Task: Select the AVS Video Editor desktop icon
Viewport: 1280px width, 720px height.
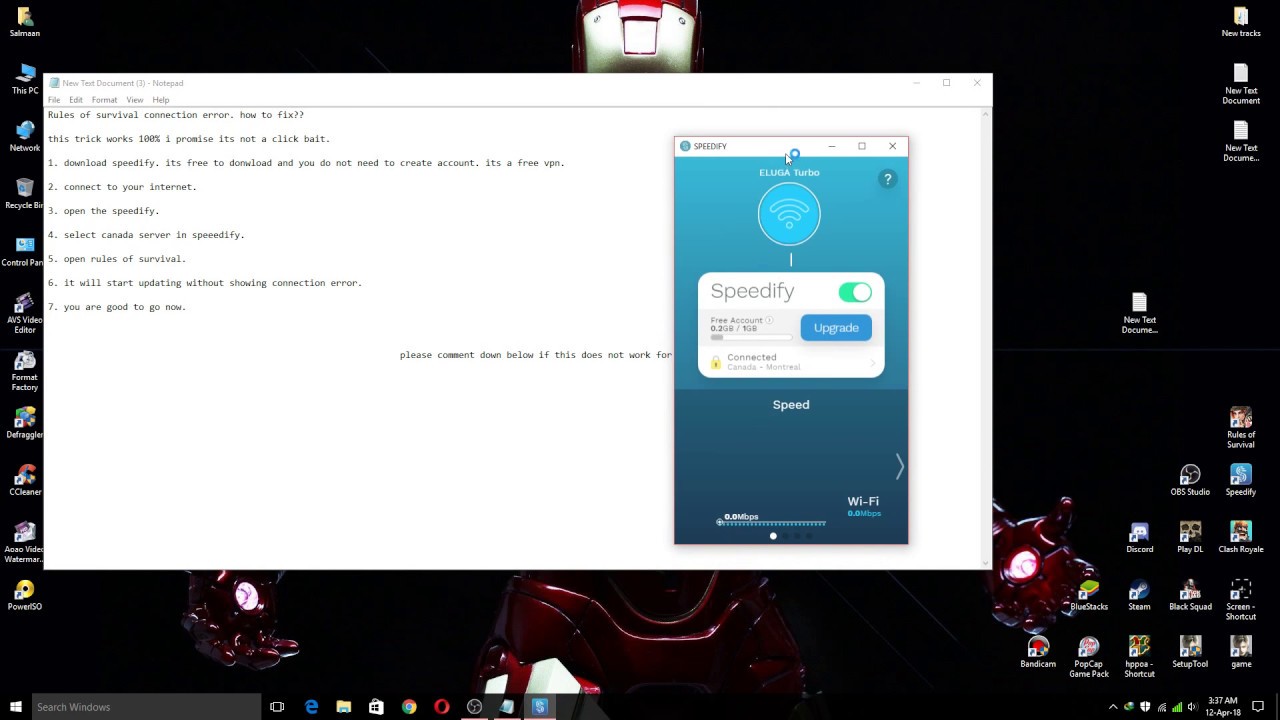Action: point(25,314)
